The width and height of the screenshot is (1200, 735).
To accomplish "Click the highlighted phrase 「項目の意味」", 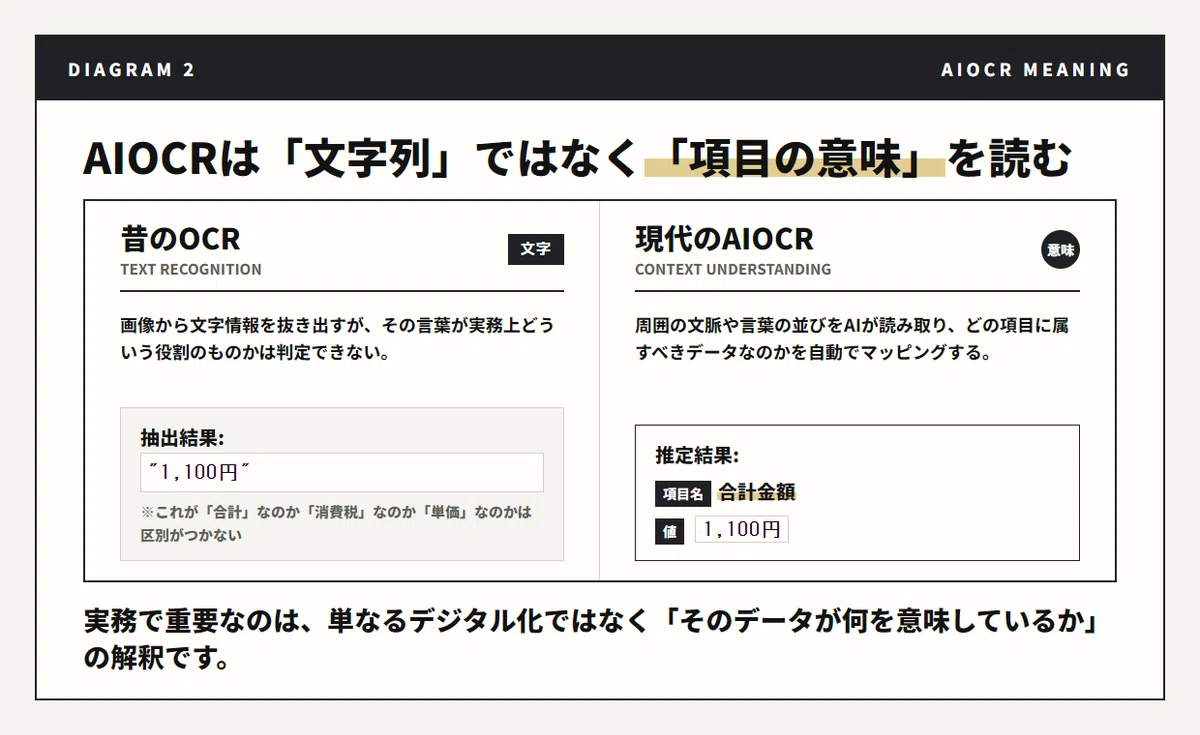I will (x=795, y=160).
